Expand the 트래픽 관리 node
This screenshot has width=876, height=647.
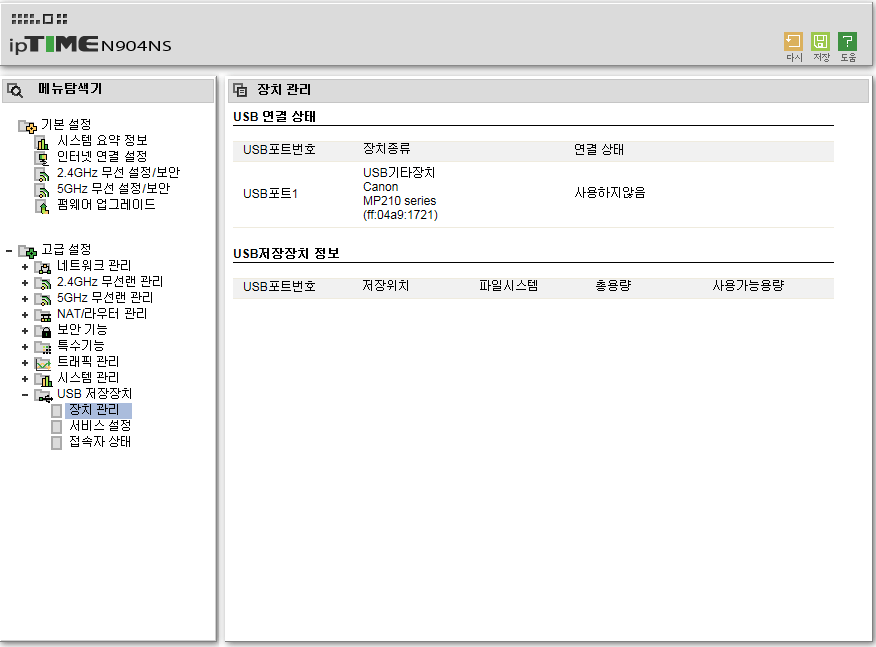coord(25,363)
